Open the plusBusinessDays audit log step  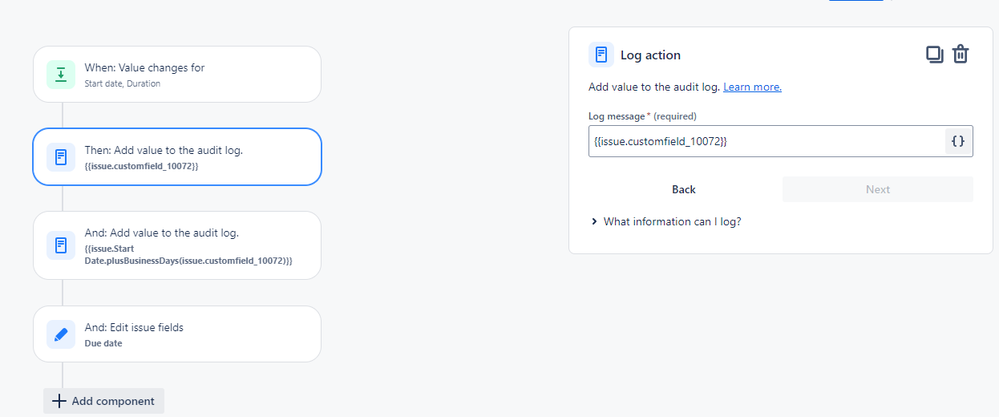point(177,245)
